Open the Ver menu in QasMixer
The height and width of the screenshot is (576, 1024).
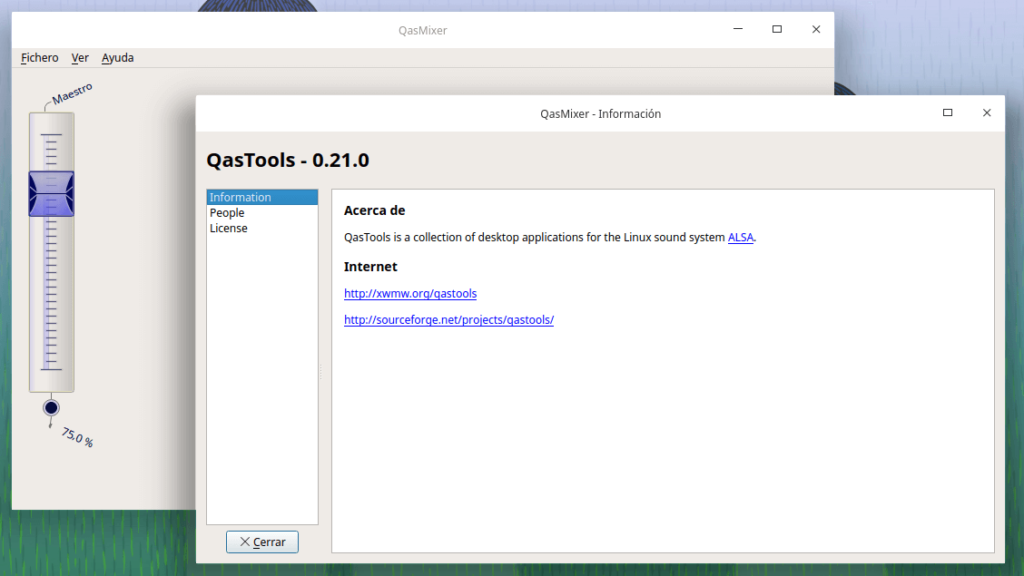pyautogui.click(x=80, y=57)
